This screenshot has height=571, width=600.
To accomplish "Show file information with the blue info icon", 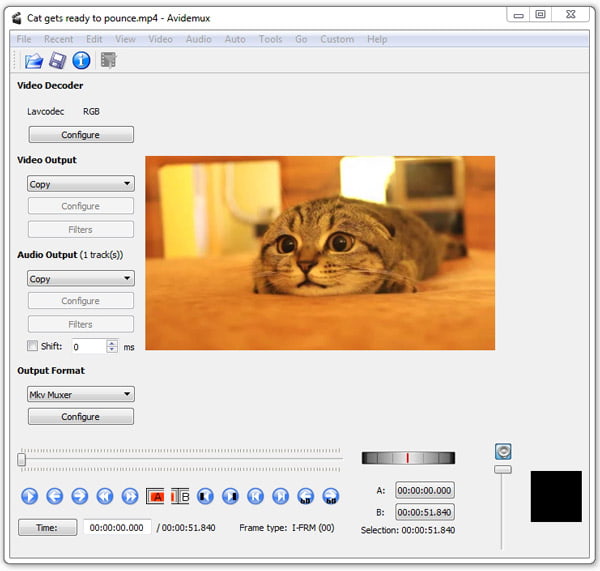I will [81, 61].
